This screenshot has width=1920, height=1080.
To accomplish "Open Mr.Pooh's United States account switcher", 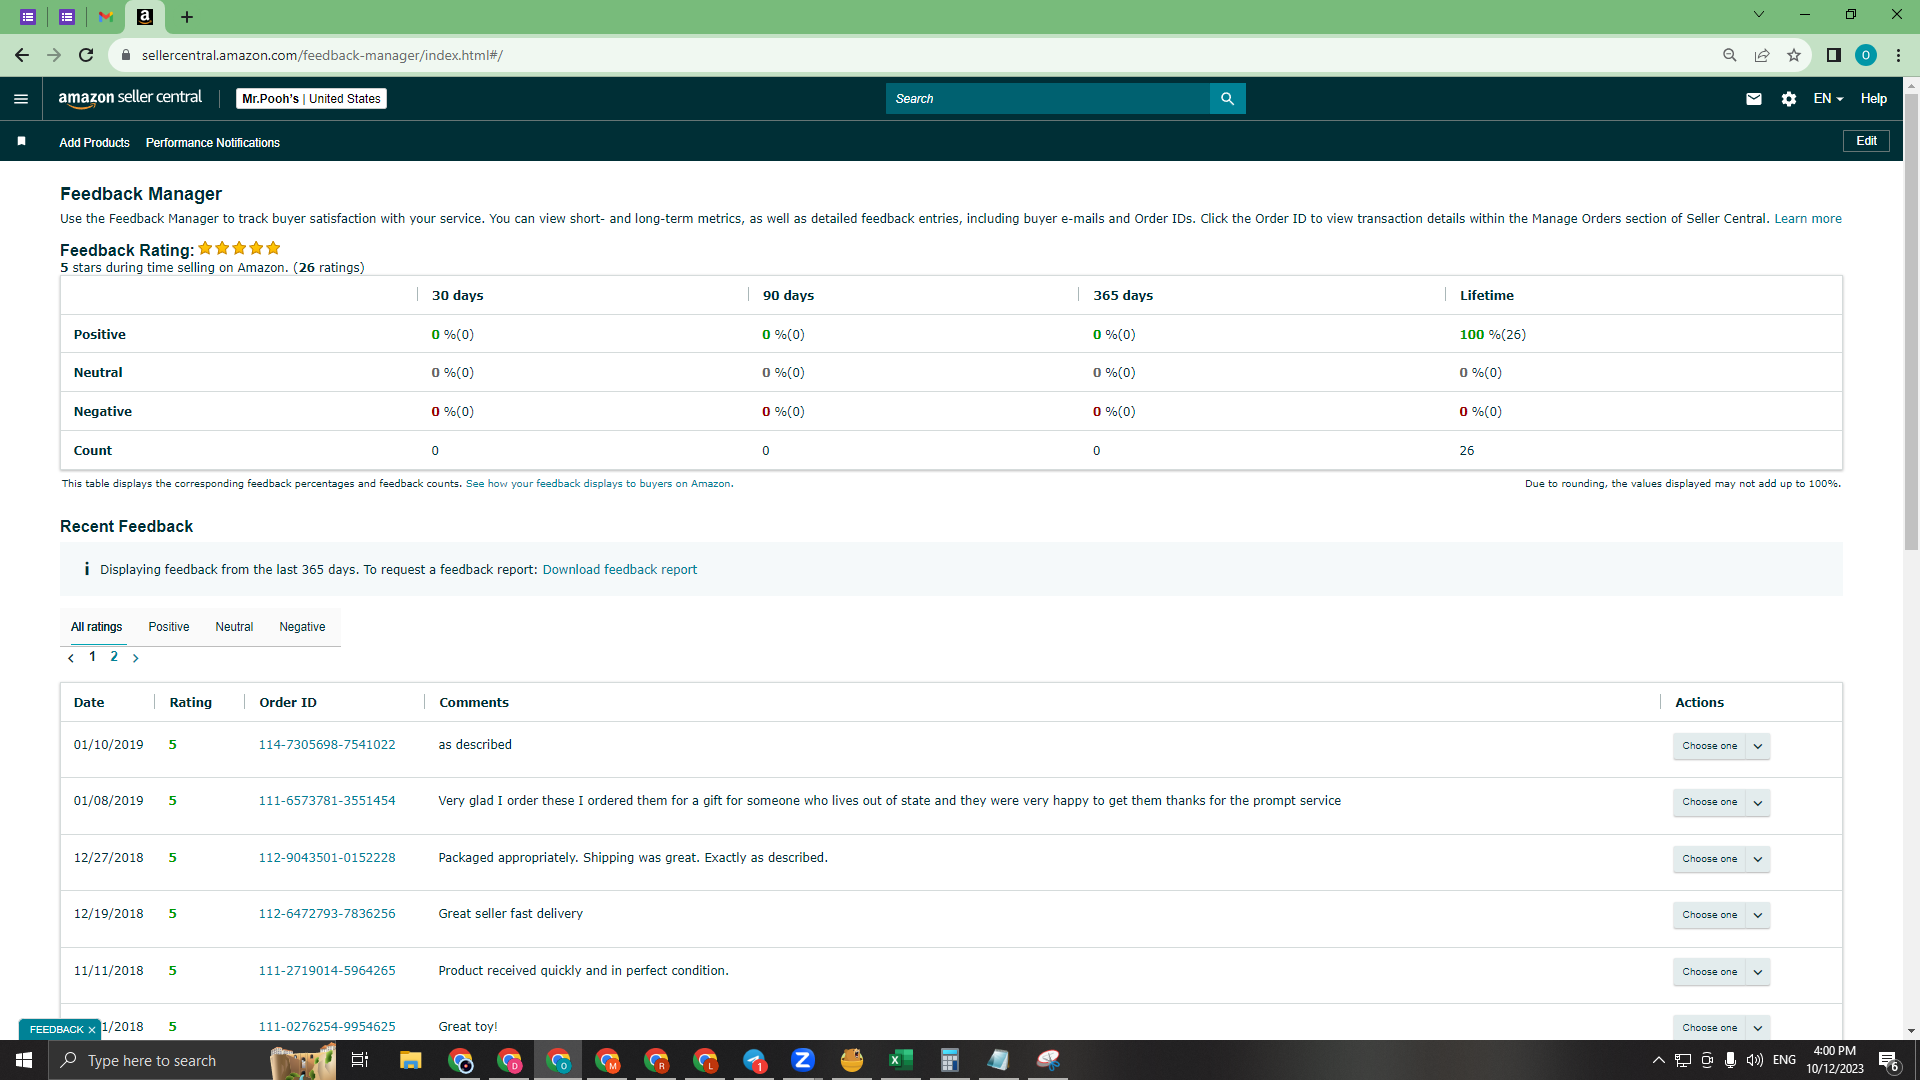I will point(311,99).
